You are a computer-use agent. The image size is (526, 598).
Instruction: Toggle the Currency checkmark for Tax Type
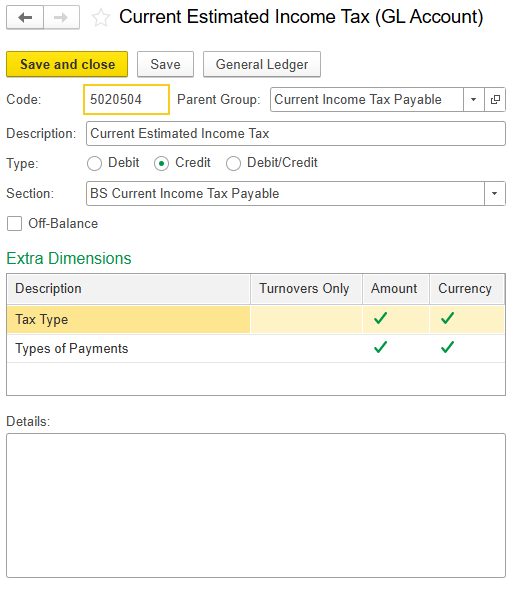447,318
